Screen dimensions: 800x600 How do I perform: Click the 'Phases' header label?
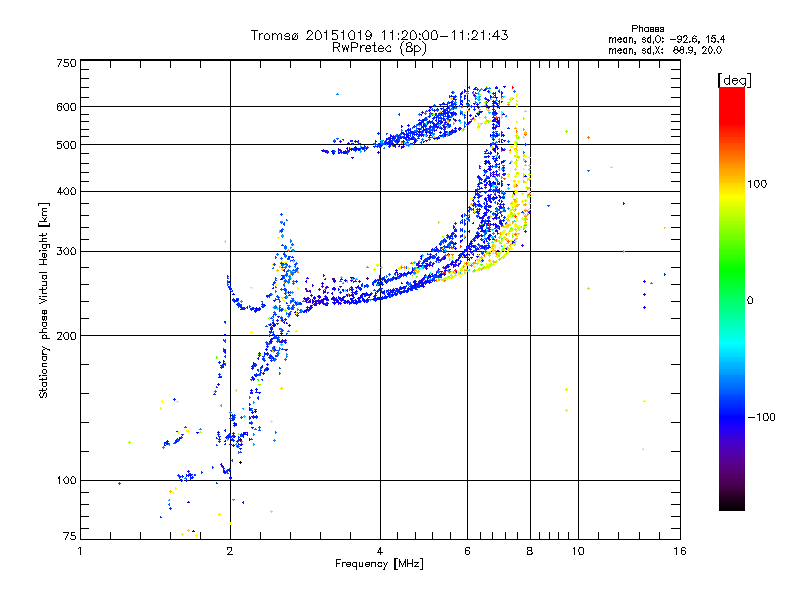[647, 29]
